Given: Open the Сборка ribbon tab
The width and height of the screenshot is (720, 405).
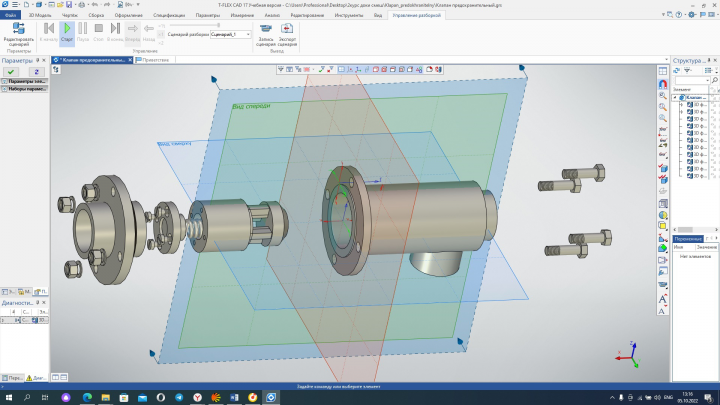Looking at the screenshot, I should [x=96, y=15].
